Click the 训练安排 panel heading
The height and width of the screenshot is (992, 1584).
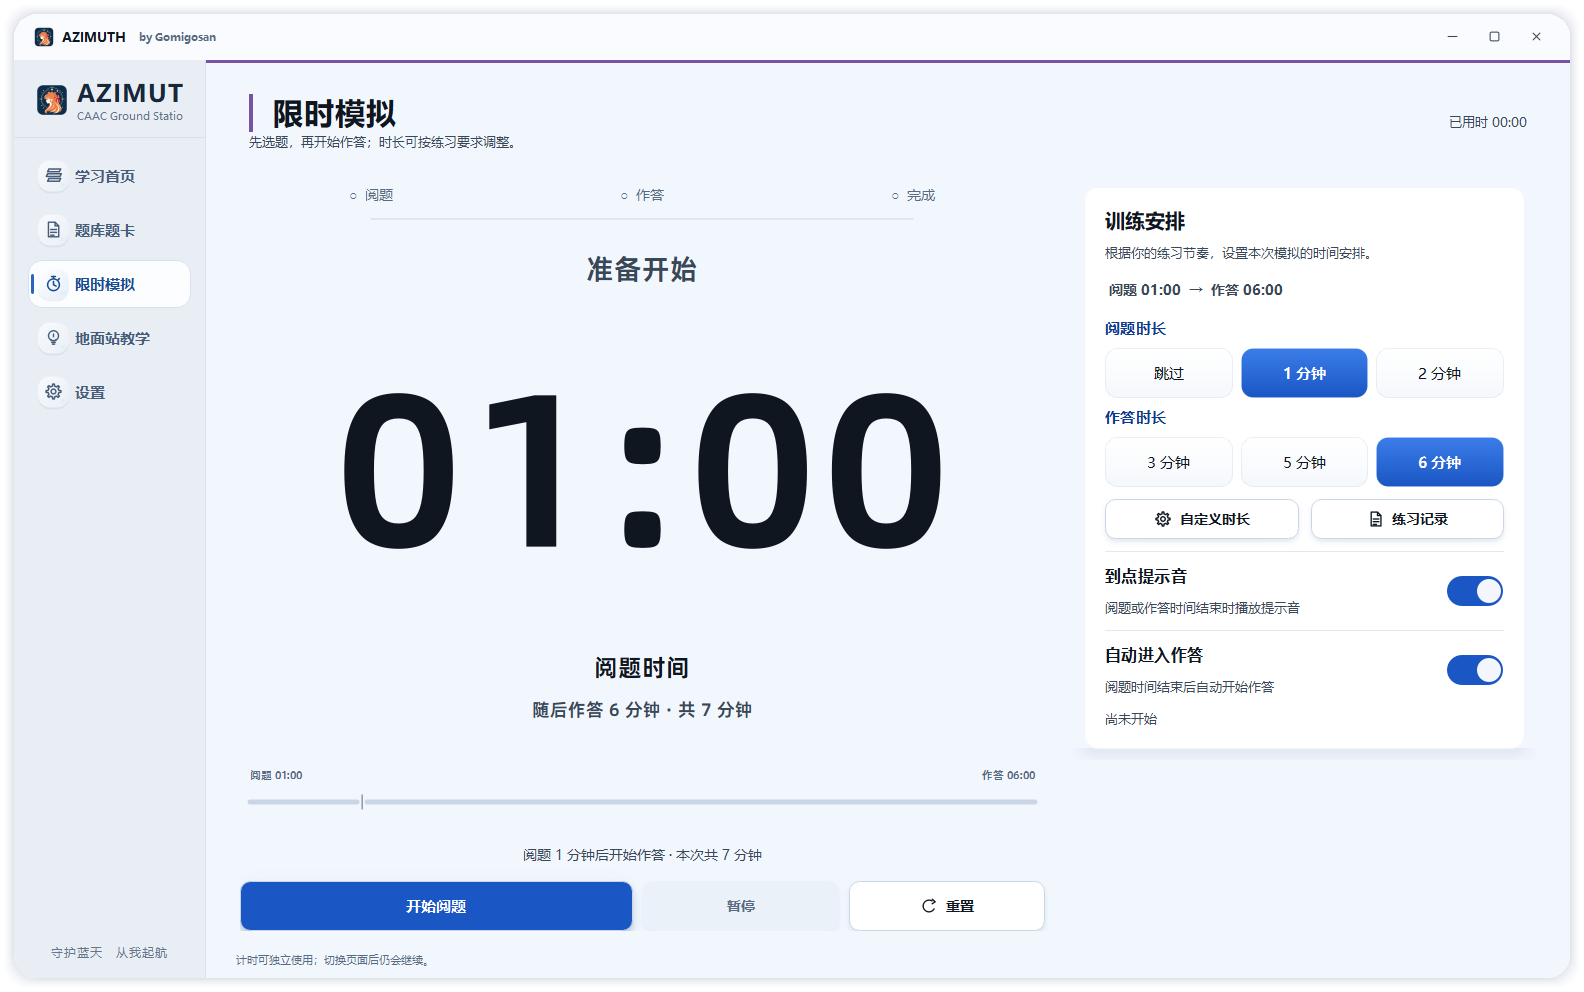pos(1145,221)
